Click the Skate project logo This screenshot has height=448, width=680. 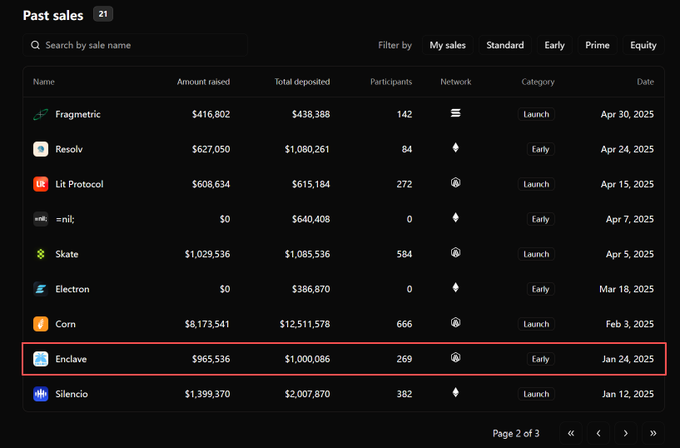click(40, 254)
